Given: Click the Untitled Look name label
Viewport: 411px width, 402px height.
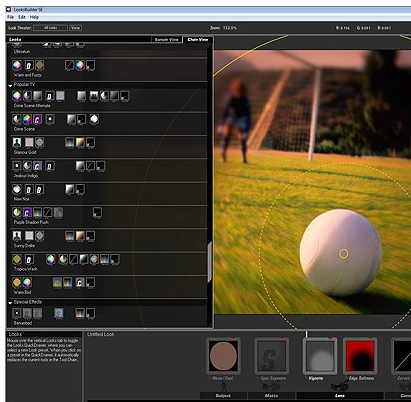Looking at the screenshot, I should pos(101,334).
